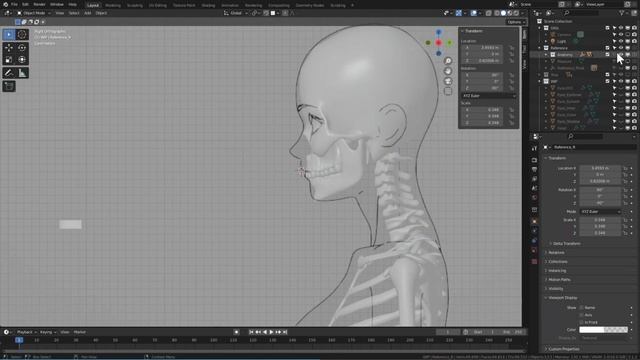This screenshot has width=640, height=360.
Task: Open the Render properties tab icon
Action: (x=534, y=160)
